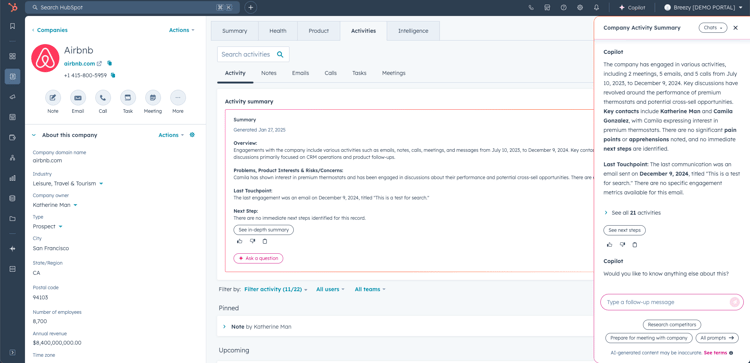Open the Settings gear in top bar

pyautogui.click(x=580, y=8)
